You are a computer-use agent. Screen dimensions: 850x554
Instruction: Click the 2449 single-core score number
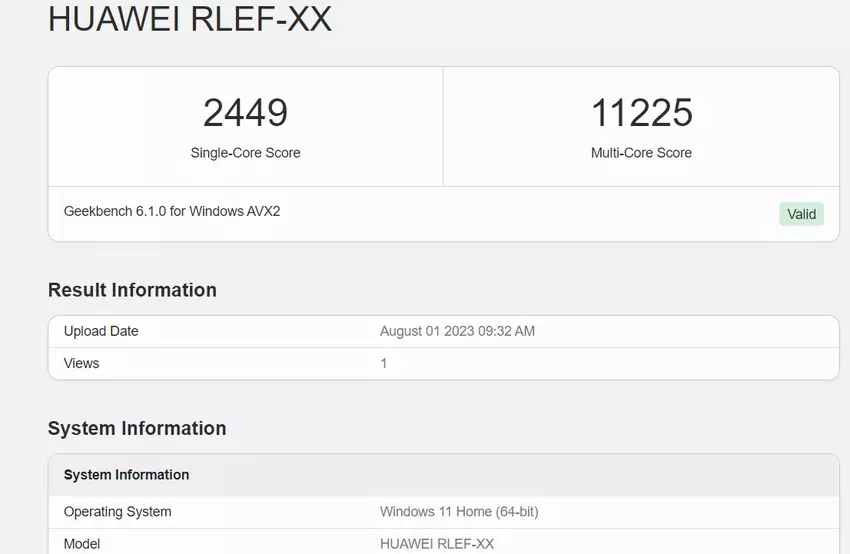click(245, 113)
